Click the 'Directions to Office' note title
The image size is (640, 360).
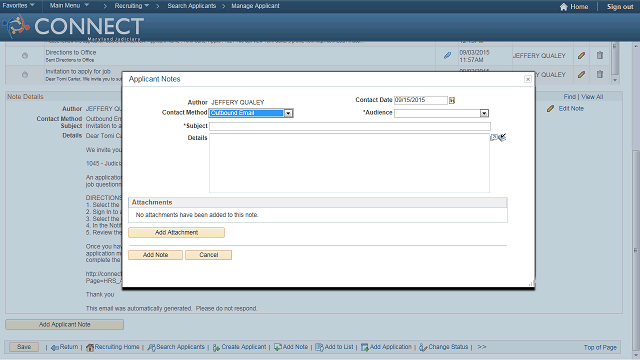pyautogui.click(x=71, y=52)
